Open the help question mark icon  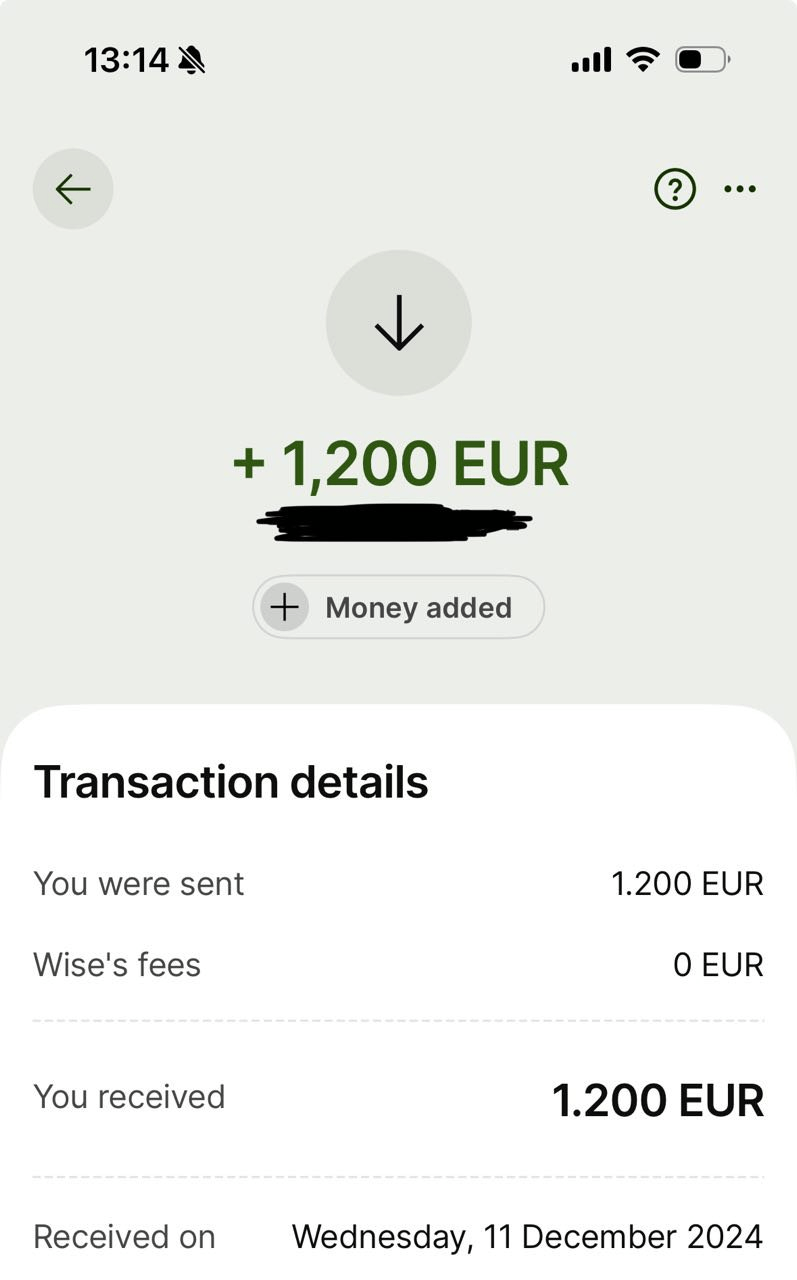tap(675, 189)
